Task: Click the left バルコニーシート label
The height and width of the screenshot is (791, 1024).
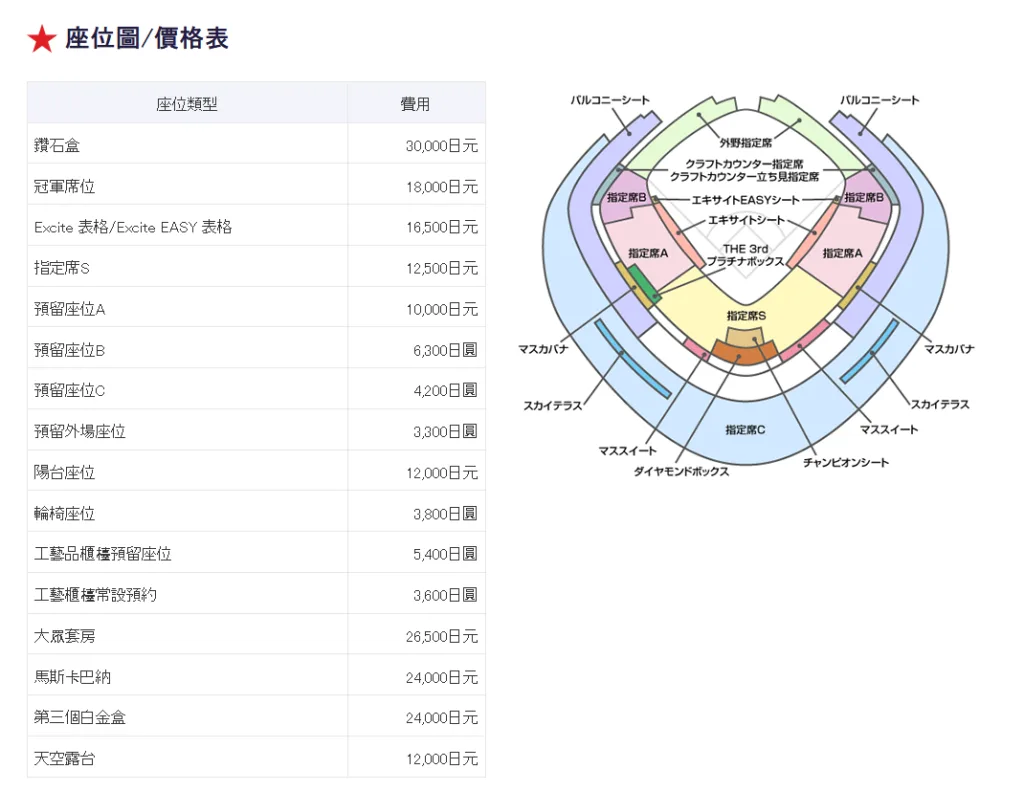Action: pos(610,100)
